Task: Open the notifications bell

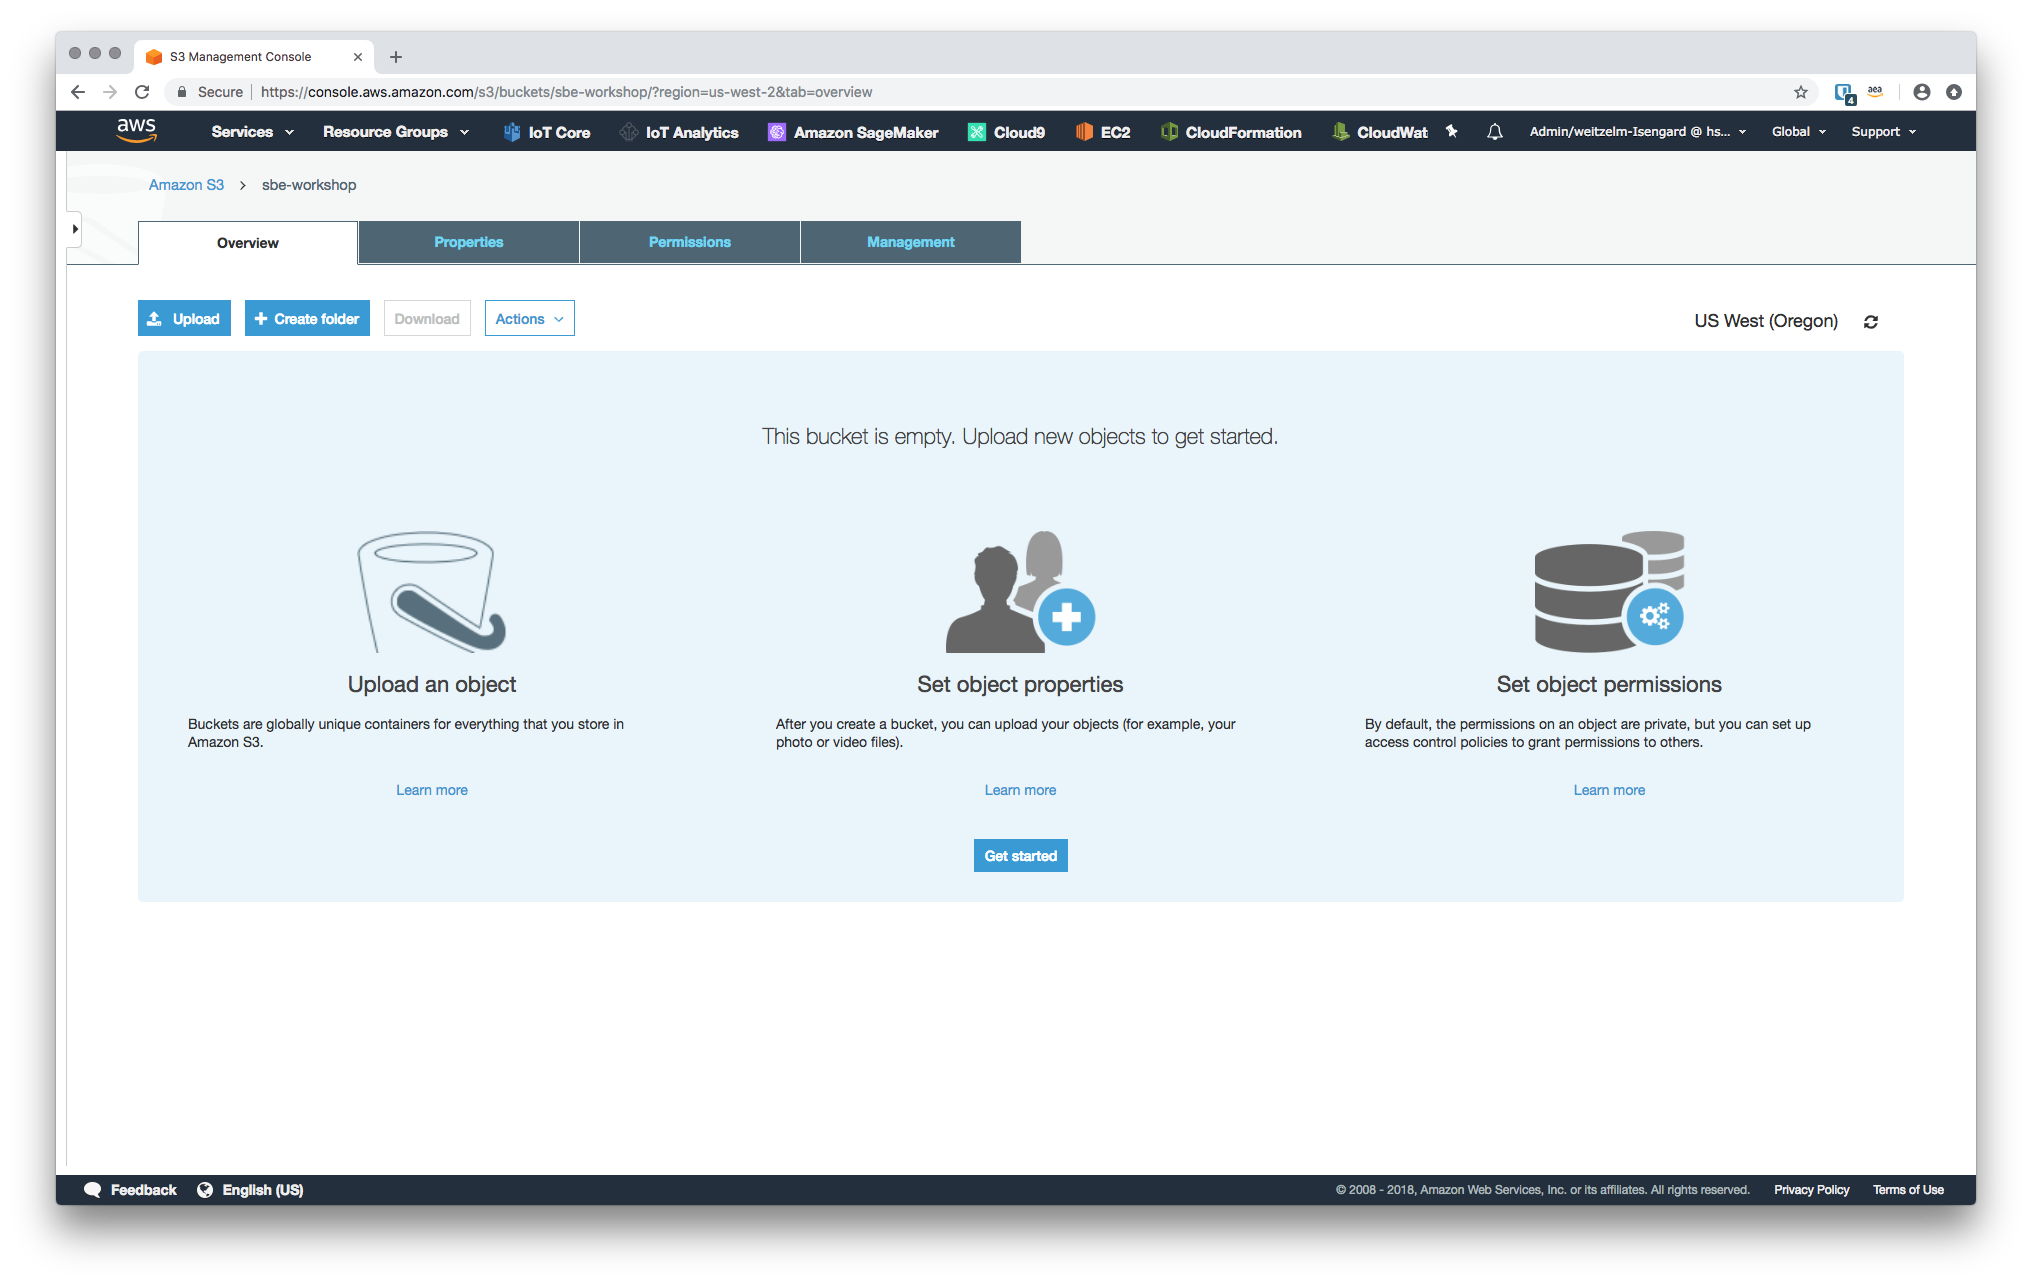Action: point(1495,132)
